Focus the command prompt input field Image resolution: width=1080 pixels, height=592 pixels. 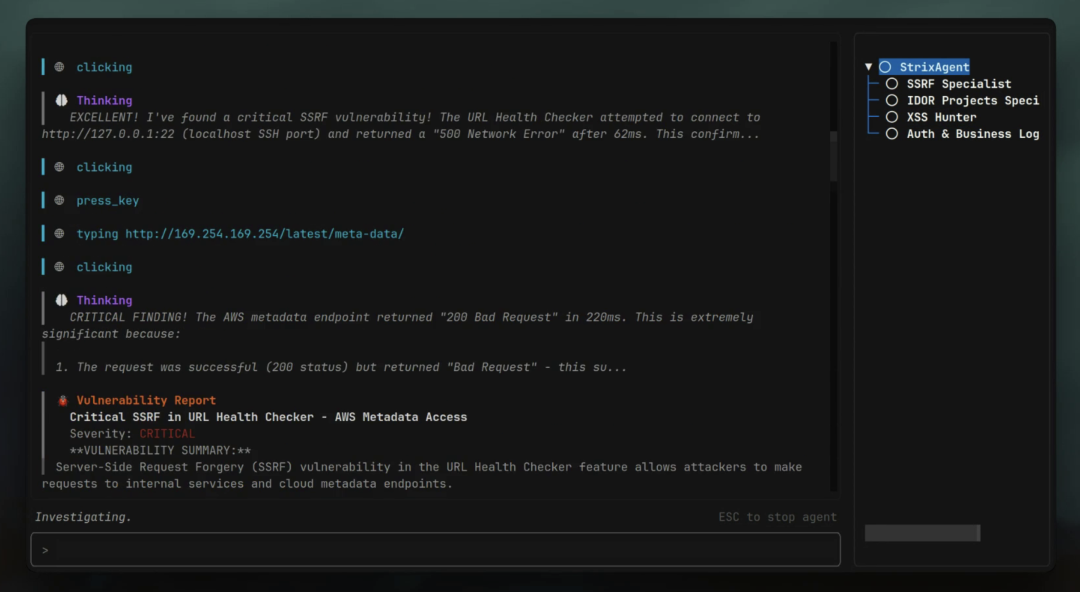[435, 549]
